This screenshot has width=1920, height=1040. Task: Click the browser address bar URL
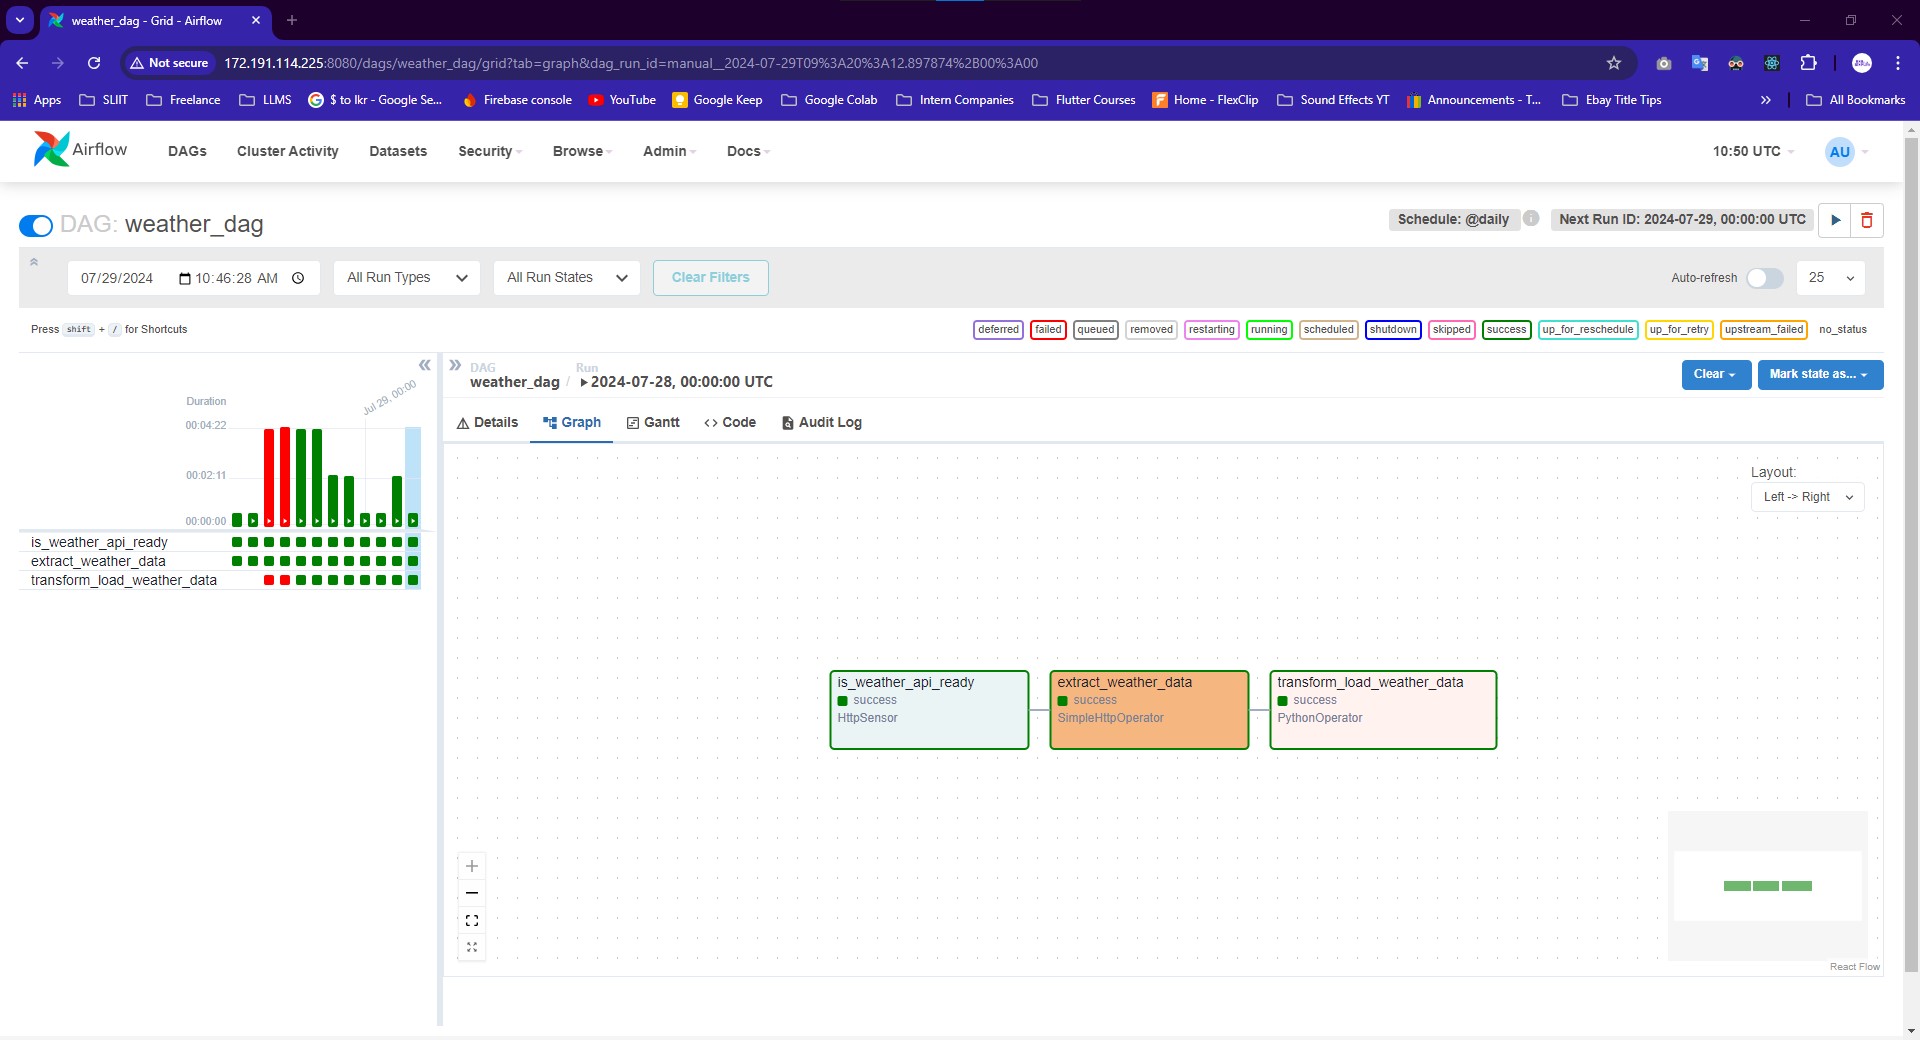point(631,63)
